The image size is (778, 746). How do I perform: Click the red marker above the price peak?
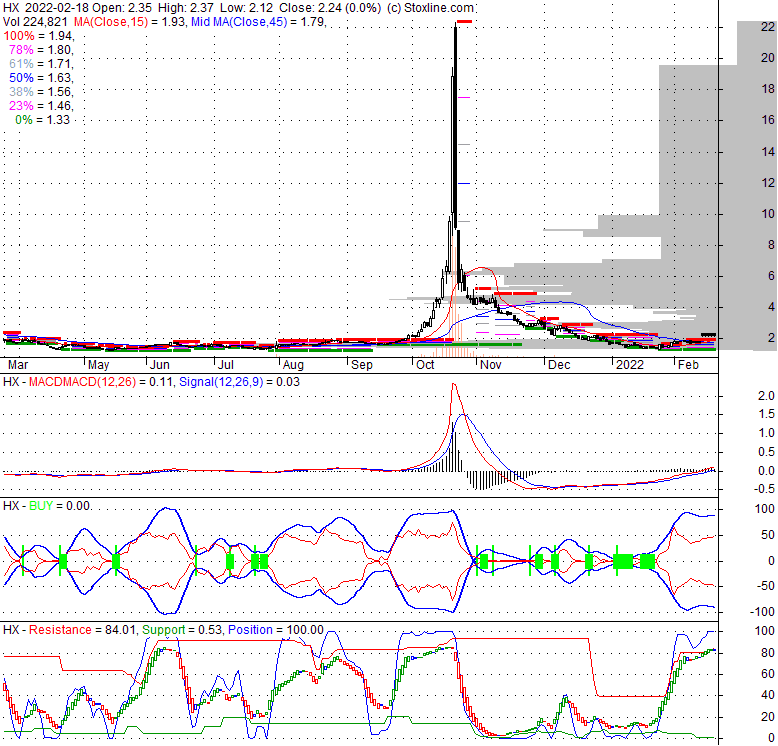point(464,21)
